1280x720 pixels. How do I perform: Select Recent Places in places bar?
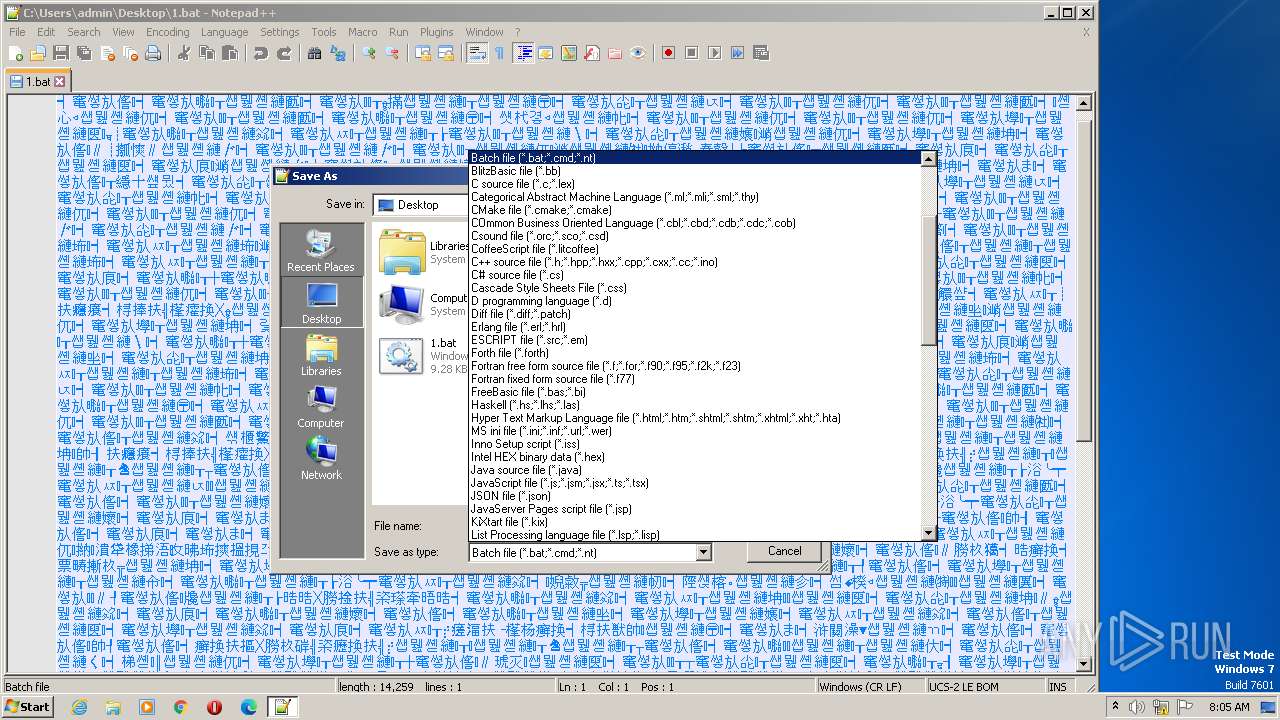point(320,250)
